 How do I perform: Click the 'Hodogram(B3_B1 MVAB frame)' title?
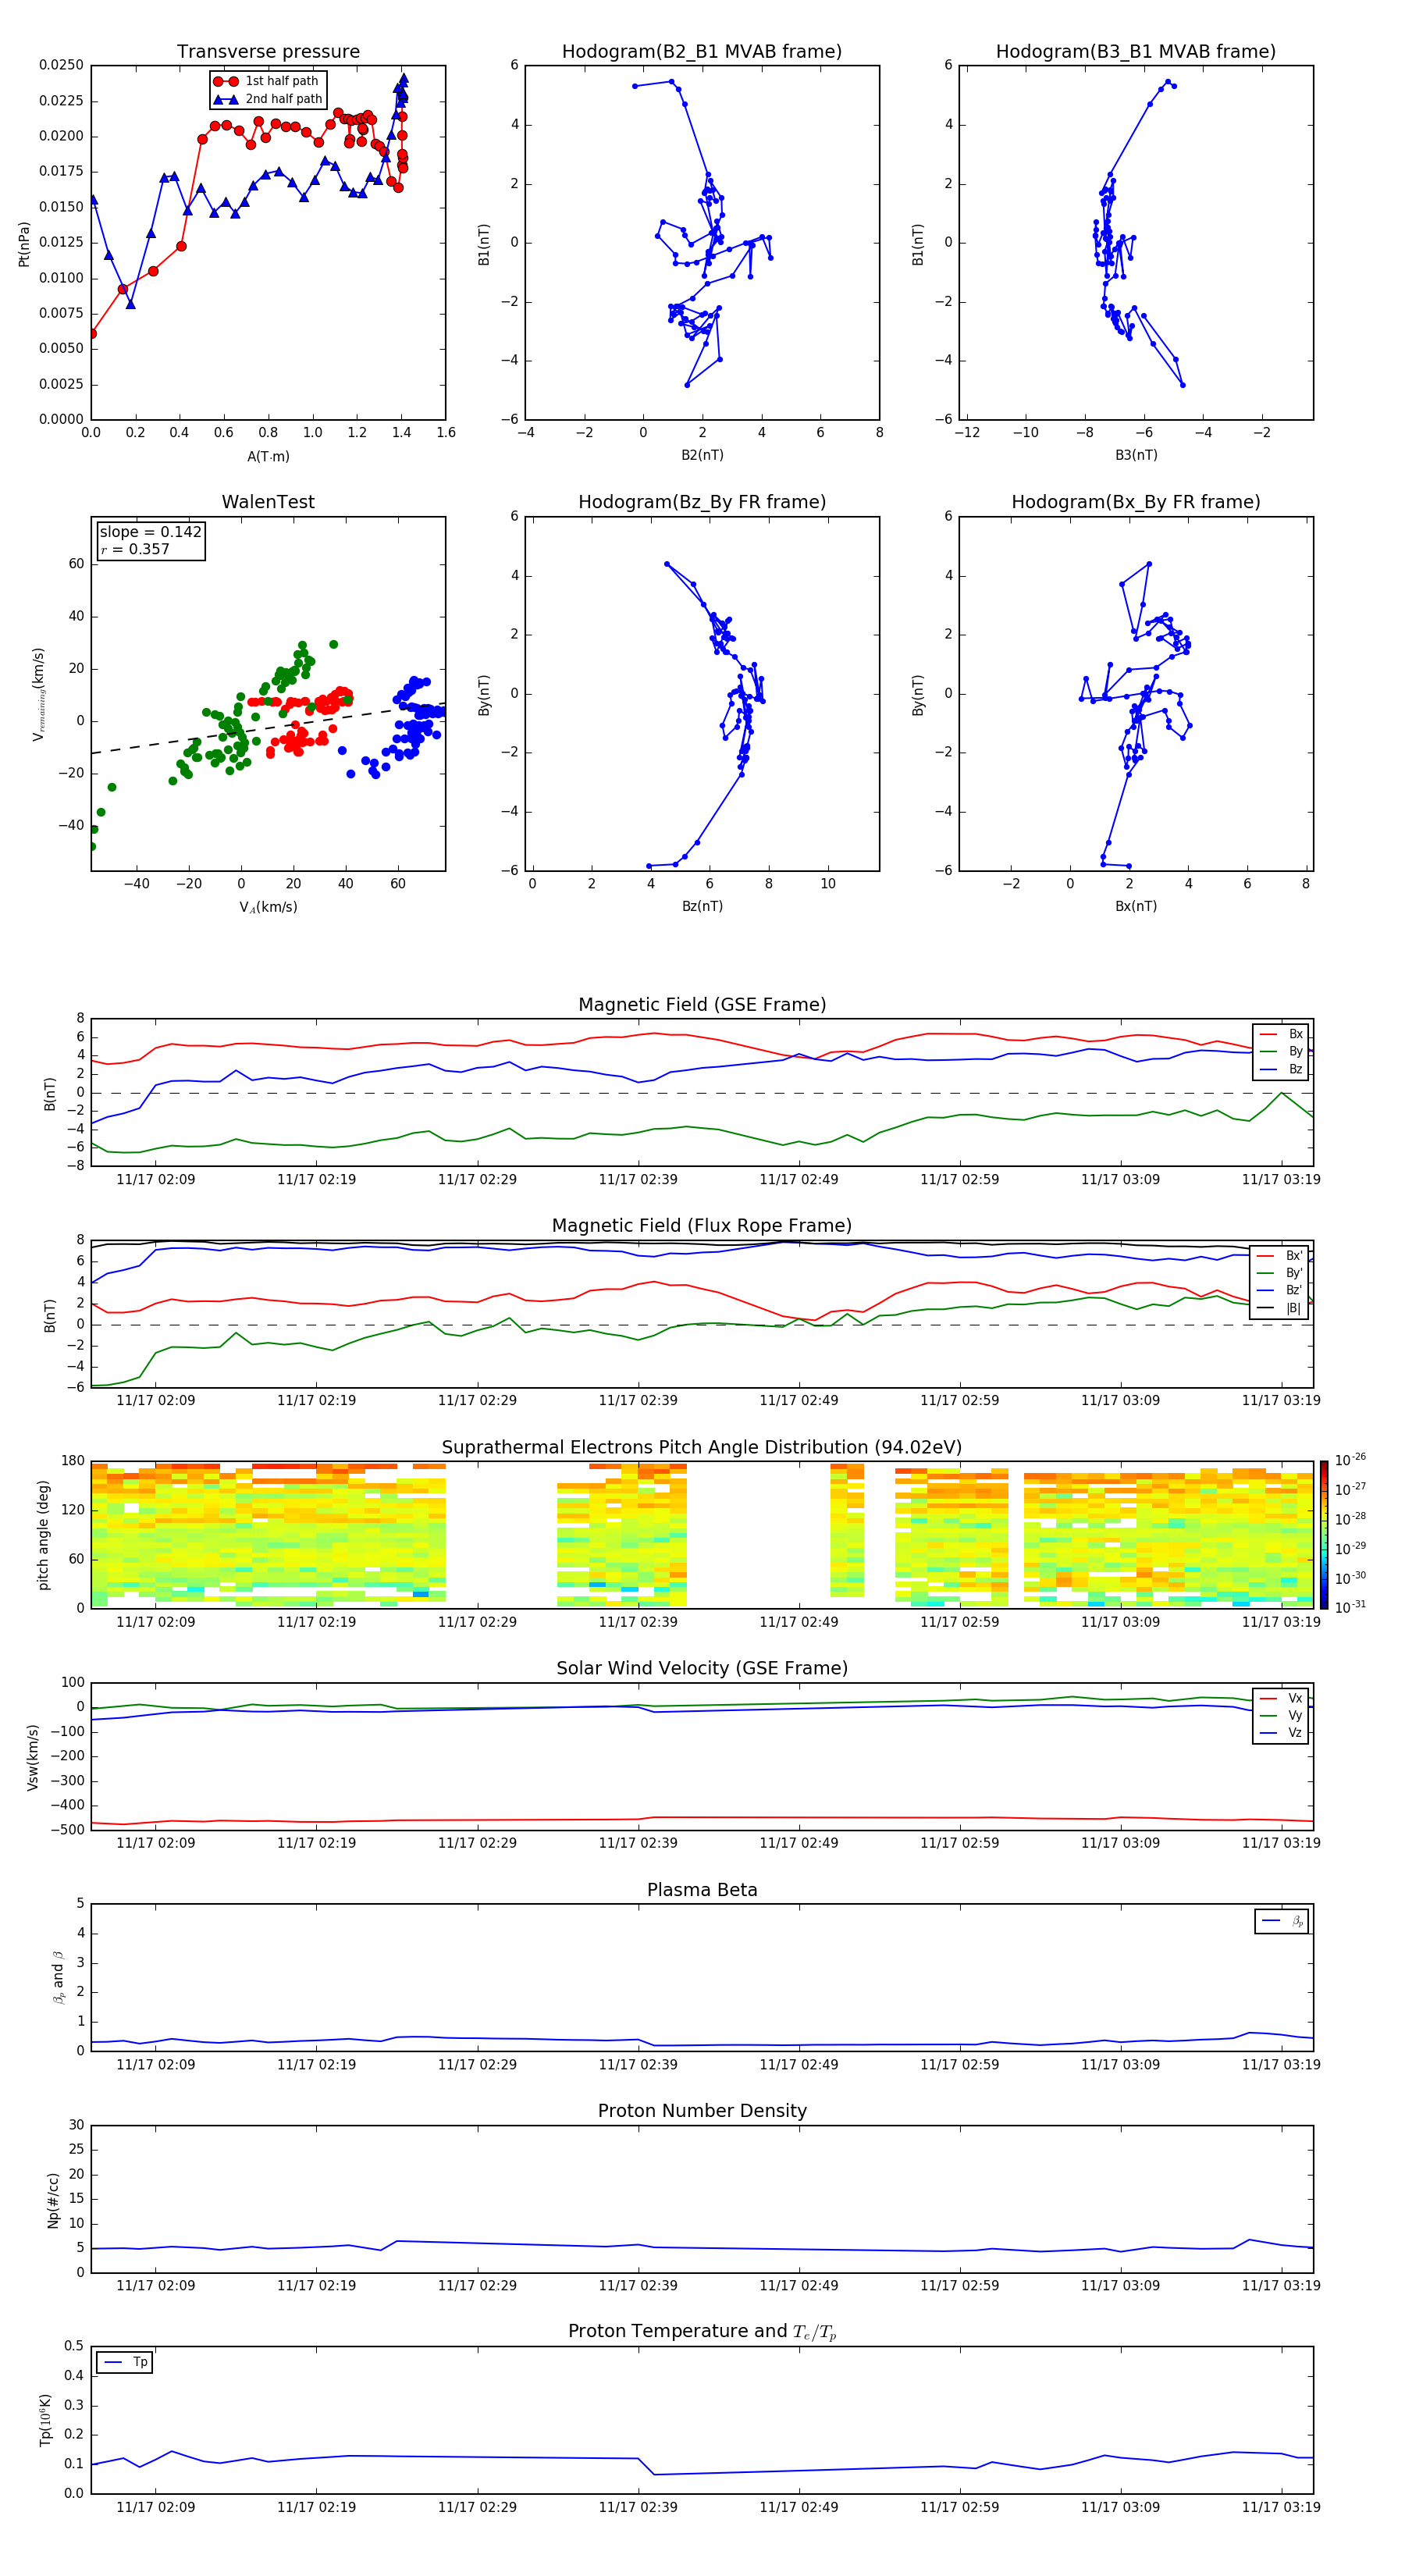point(1136,52)
